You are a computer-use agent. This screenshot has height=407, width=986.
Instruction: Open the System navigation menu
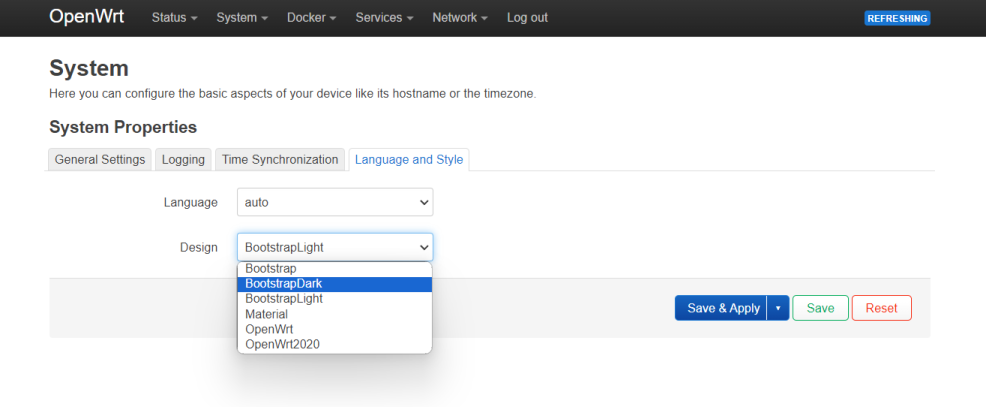[242, 18]
